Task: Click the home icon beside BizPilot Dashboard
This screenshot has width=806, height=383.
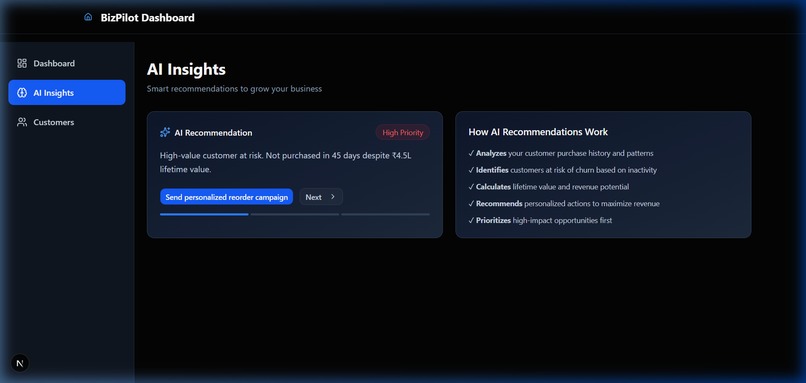Action: pos(88,17)
